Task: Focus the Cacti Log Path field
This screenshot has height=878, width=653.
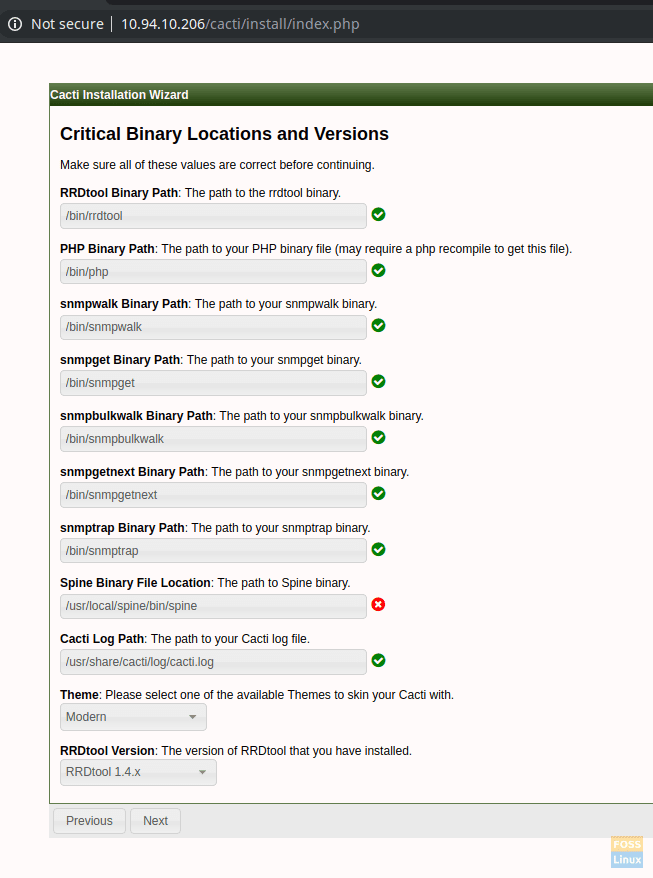Action: [213, 662]
